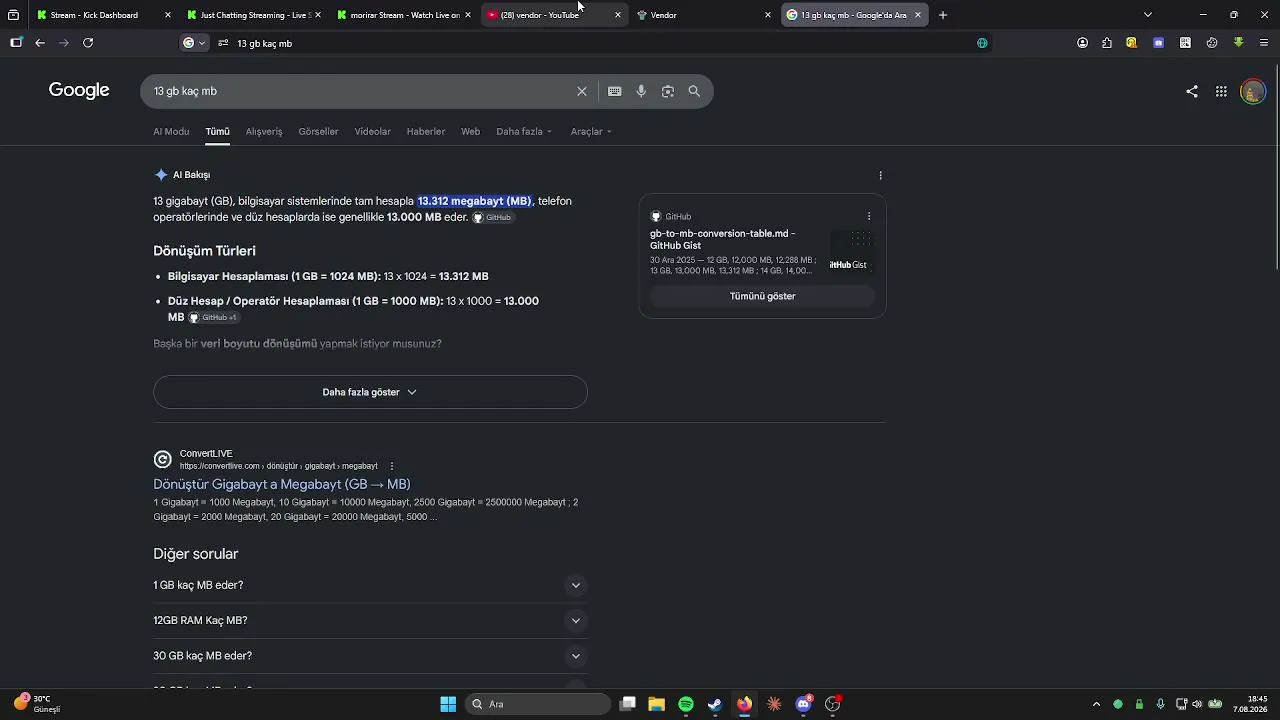Click the GitHub citation chip after "eder."
Viewport: 1280px width, 720px height.
pyautogui.click(x=492, y=217)
